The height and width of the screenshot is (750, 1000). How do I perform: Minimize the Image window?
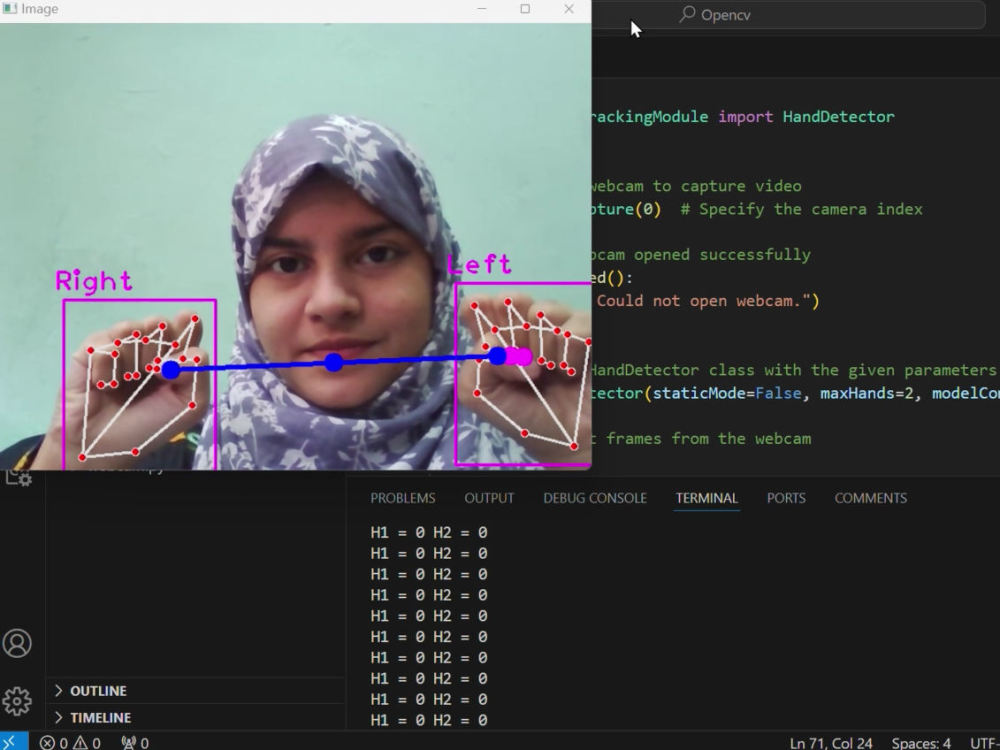482,9
